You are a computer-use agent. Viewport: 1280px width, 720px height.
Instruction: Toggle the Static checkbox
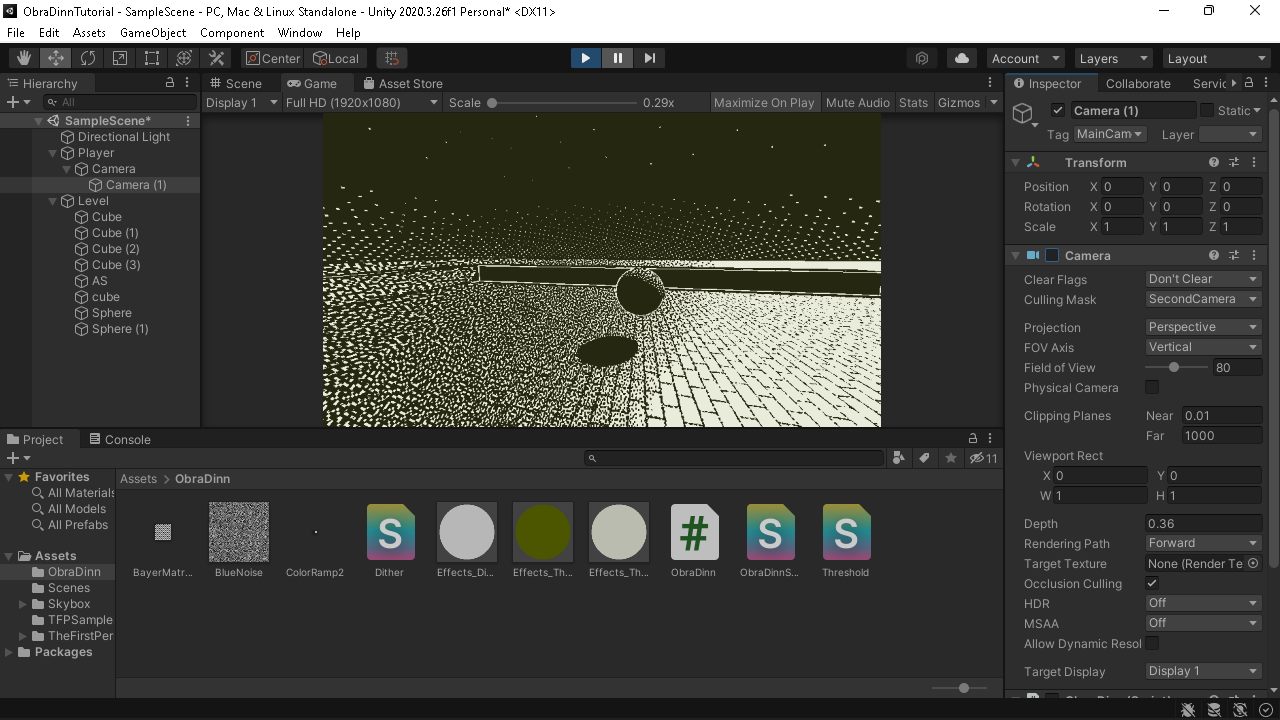tap(1207, 110)
